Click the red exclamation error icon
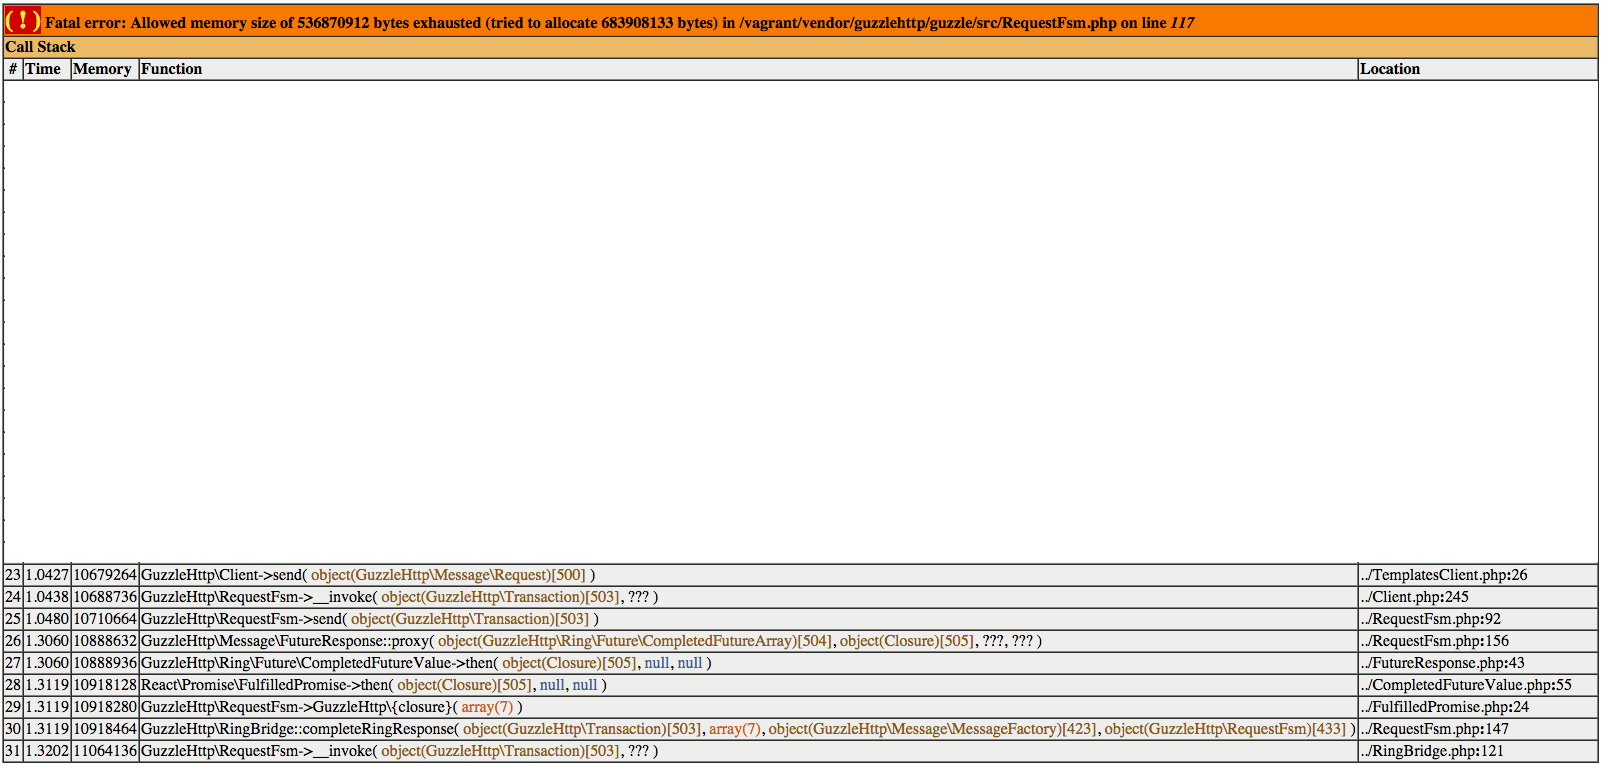Viewport: 1605px width, 767px height. coord(23,20)
